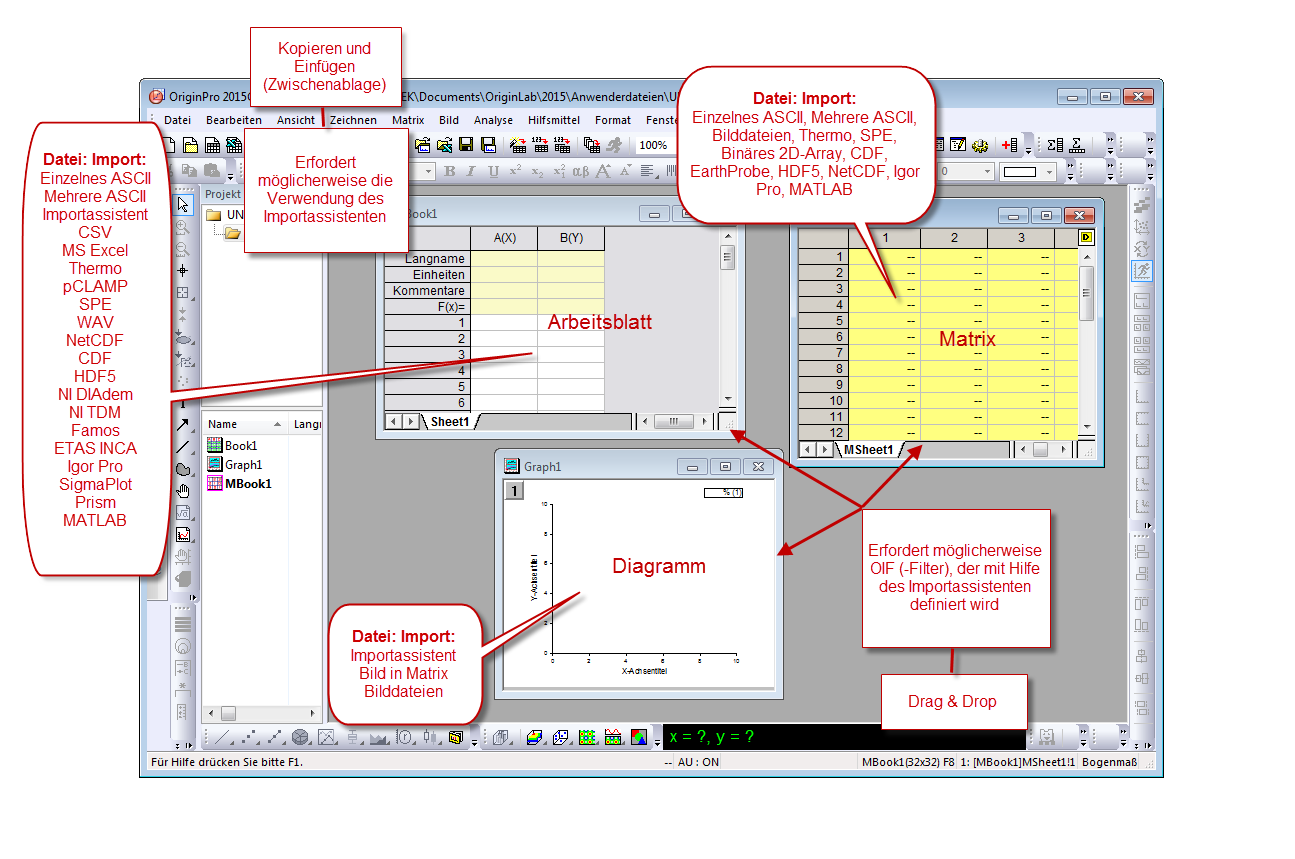Open the Analyse menu
The image size is (1295, 859).
click(x=493, y=120)
